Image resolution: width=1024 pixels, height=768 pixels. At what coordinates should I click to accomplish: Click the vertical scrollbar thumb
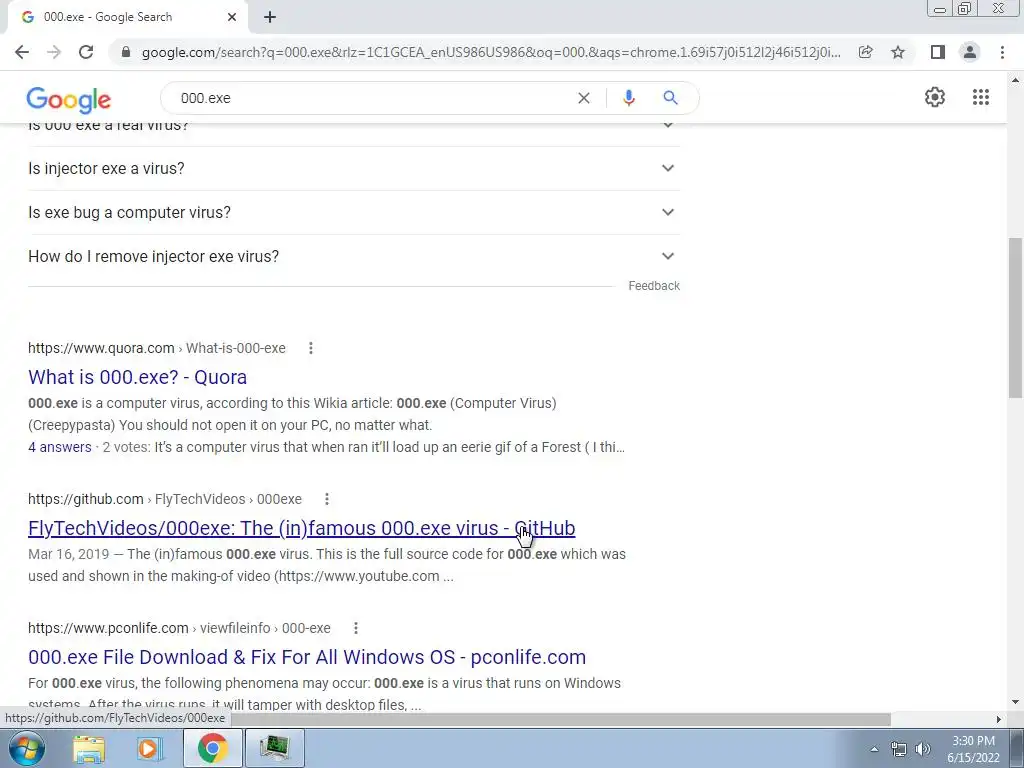(1015, 317)
